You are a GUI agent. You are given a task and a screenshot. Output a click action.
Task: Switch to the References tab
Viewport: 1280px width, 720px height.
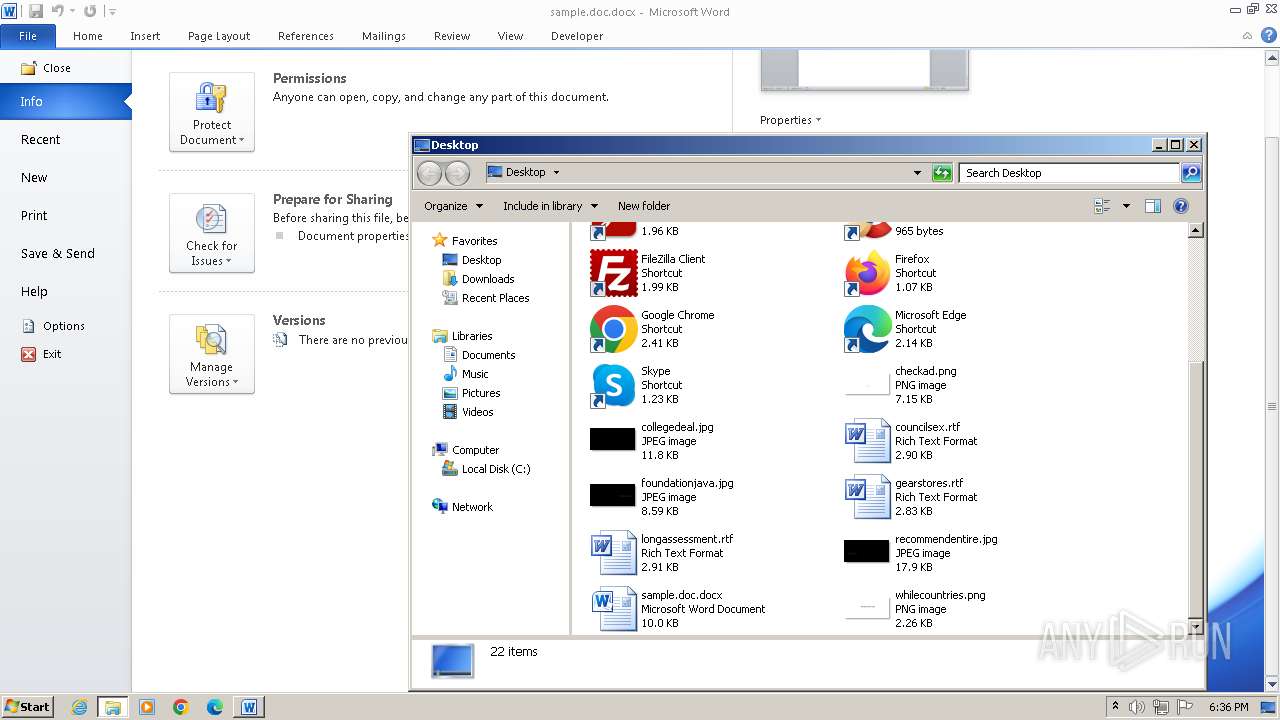[306, 36]
